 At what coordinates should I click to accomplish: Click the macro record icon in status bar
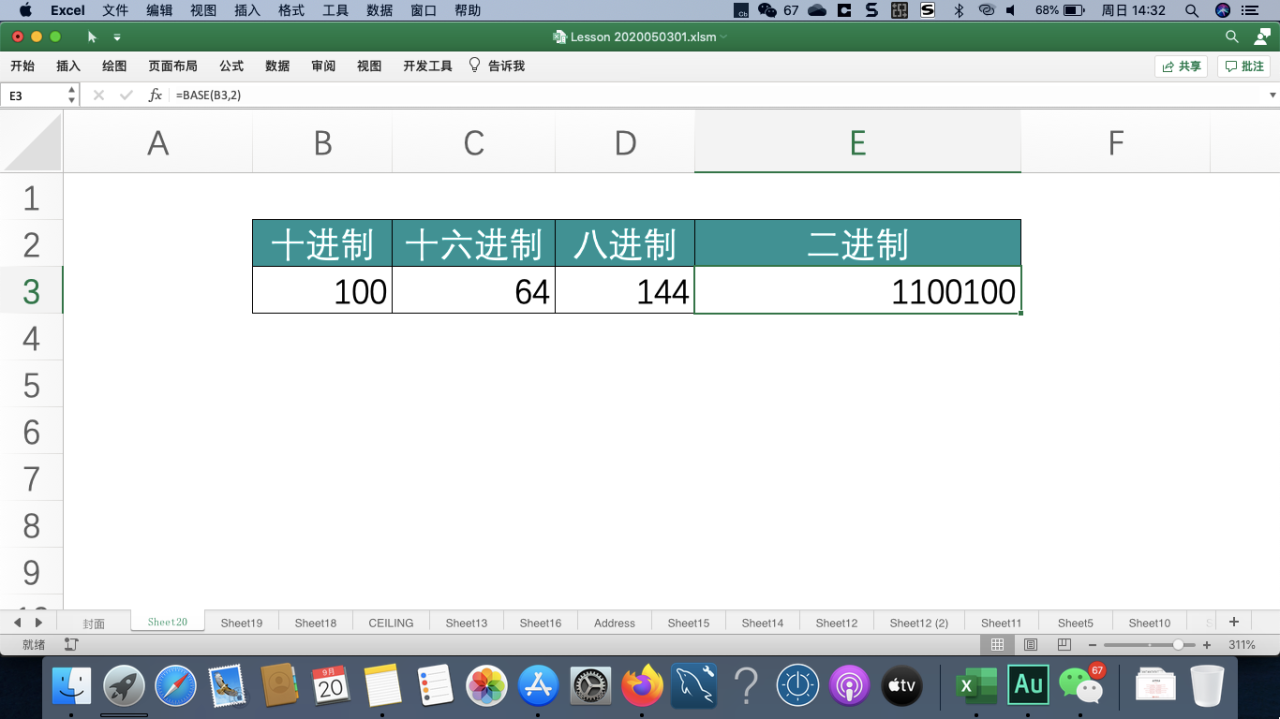(71, 645)
